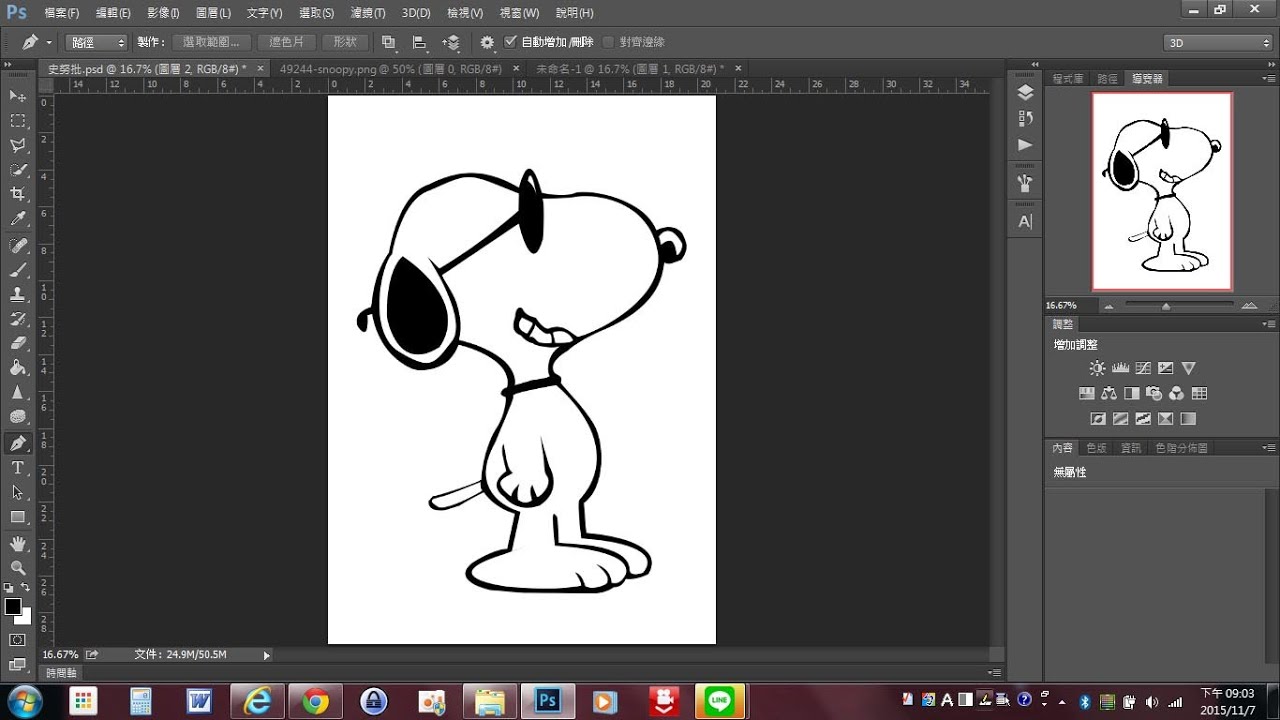The width and height of the screenshot is (1280, 720).
Task: Select the Path Selection arrow tool
Action: pyautogui.click(x=18, y=492)
